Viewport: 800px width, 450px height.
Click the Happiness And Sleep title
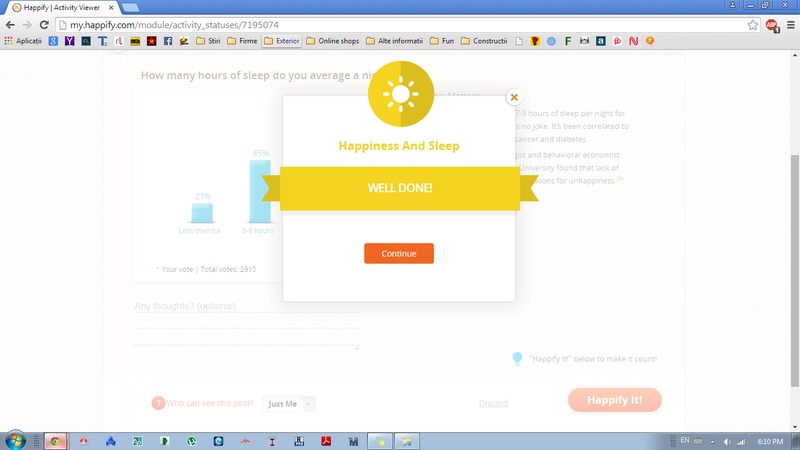tap(398, 146)
